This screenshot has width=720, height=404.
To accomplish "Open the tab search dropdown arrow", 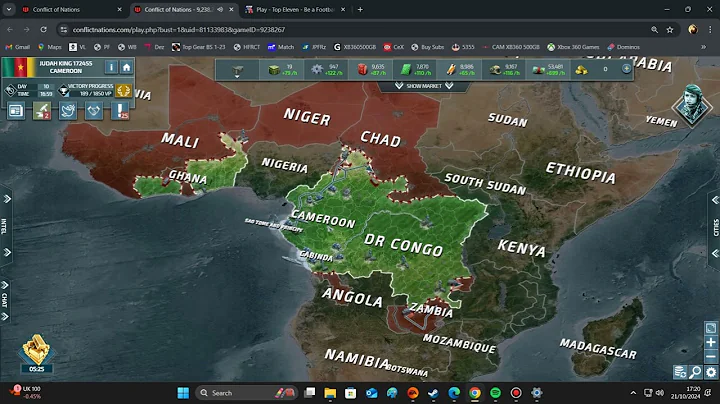I will 9,9.
